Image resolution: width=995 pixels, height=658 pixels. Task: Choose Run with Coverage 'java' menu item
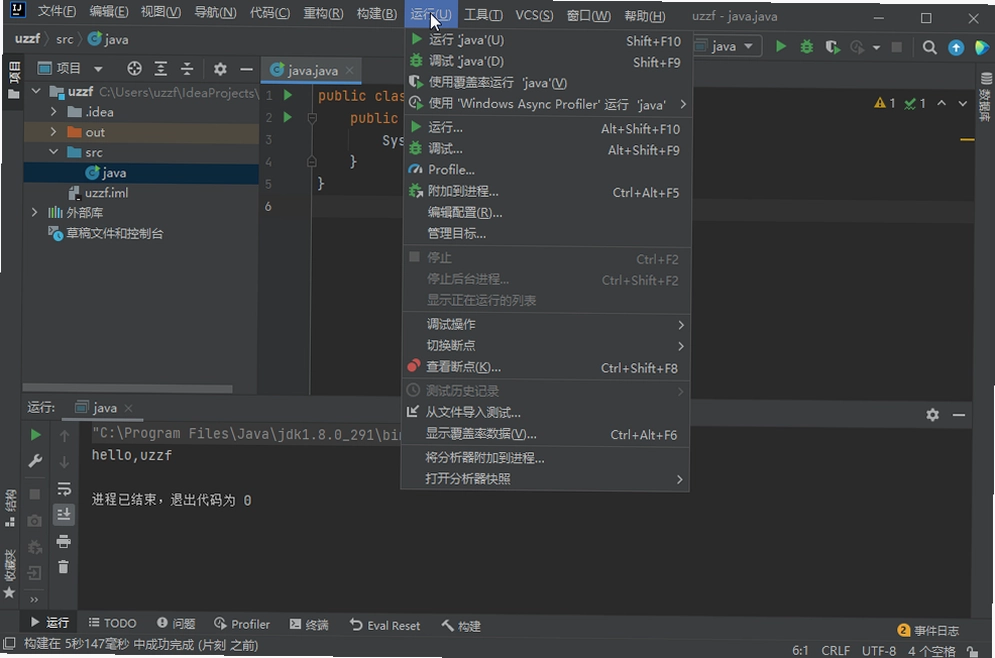click(x=546, y=82)
